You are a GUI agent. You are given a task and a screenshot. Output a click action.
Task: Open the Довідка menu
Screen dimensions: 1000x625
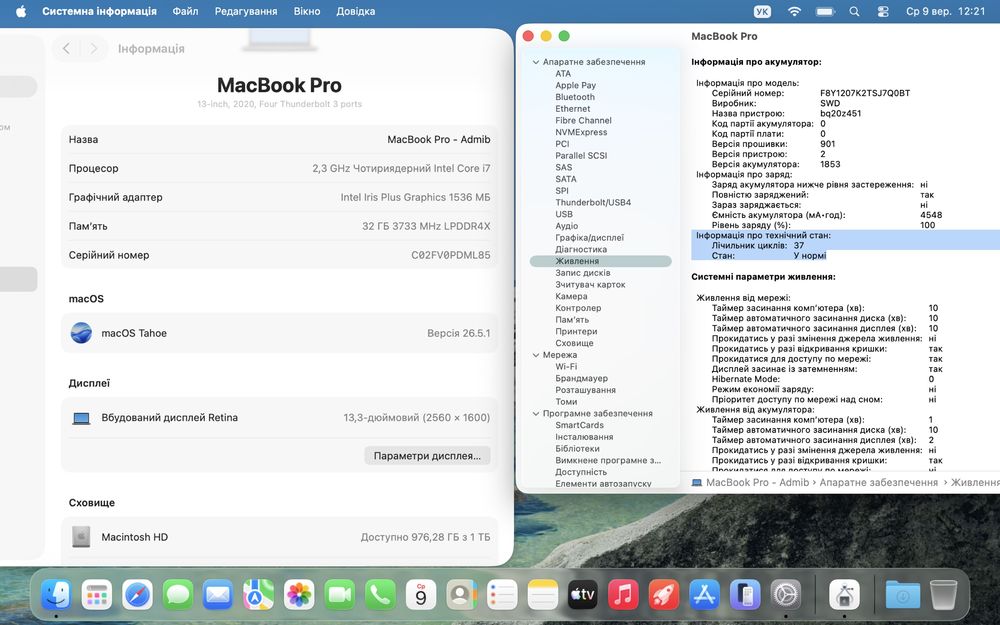coord(355,11)
